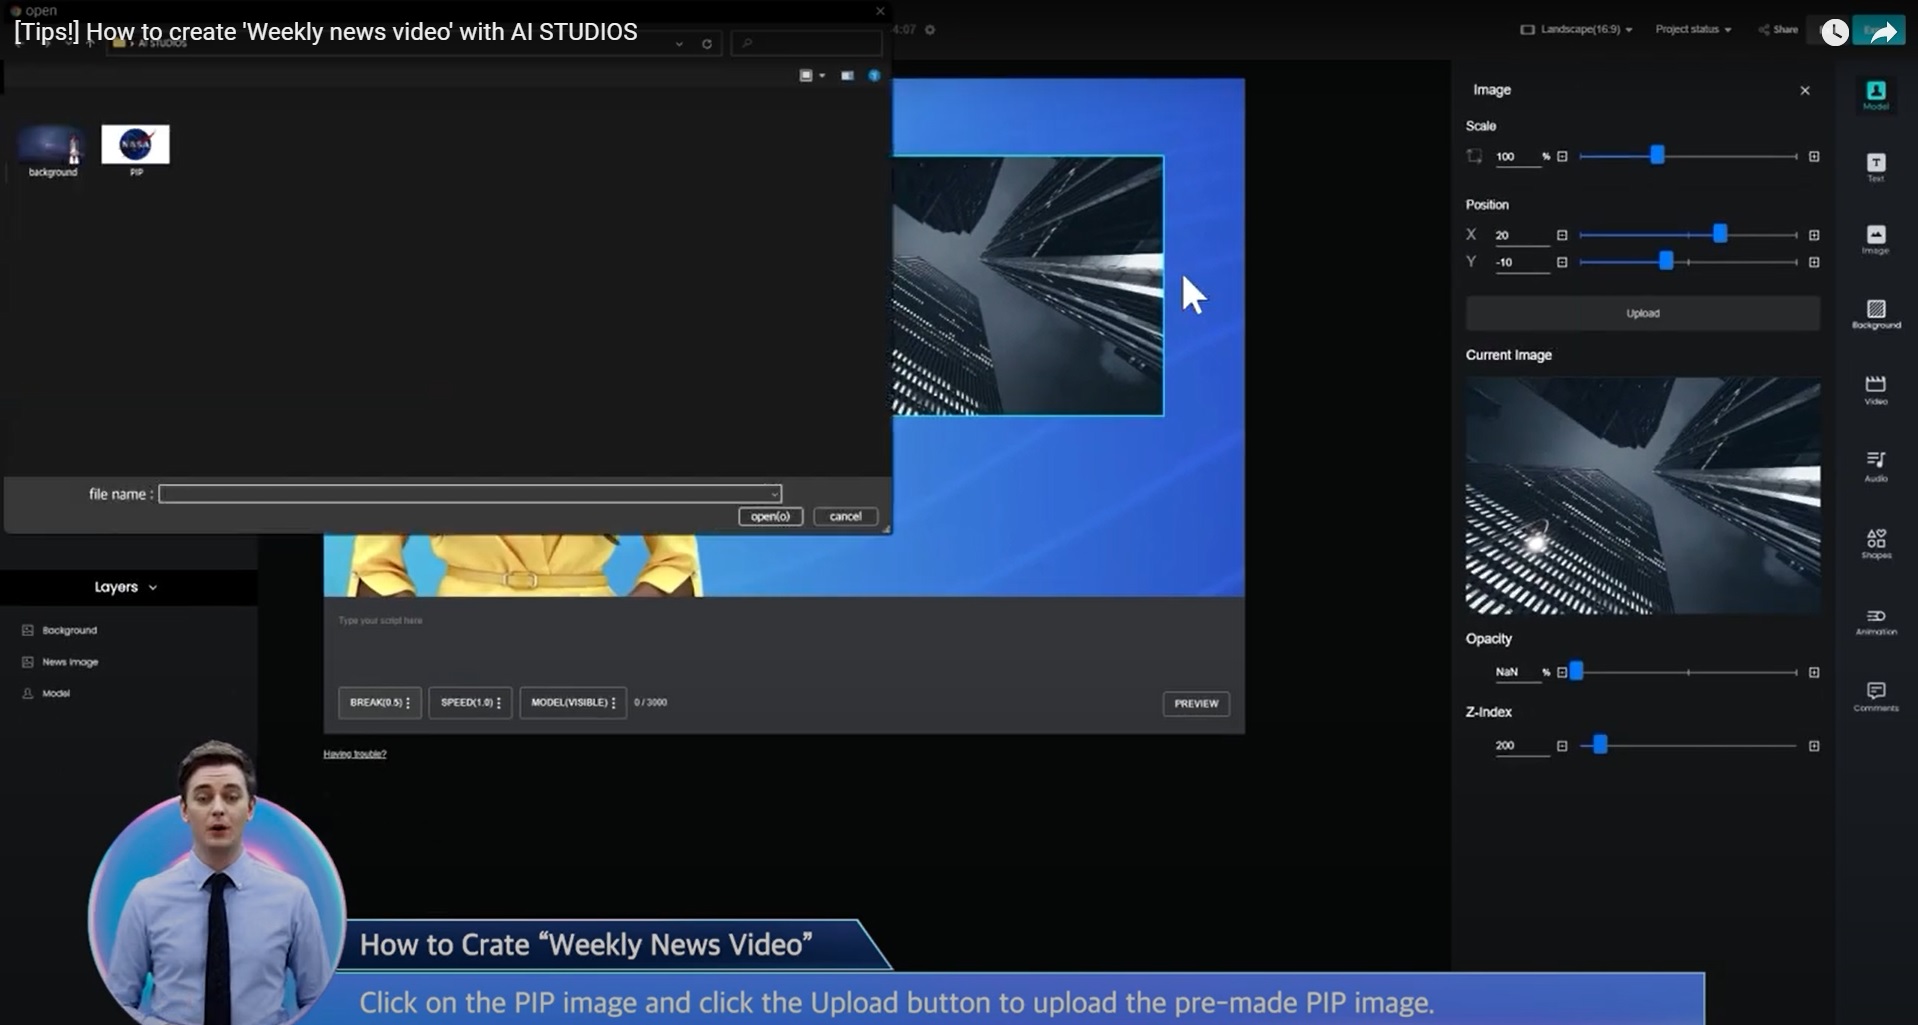1918x1025 pixels.
Task: Click the YouTube Watch Later clock icon
Action: (1834, 32)
